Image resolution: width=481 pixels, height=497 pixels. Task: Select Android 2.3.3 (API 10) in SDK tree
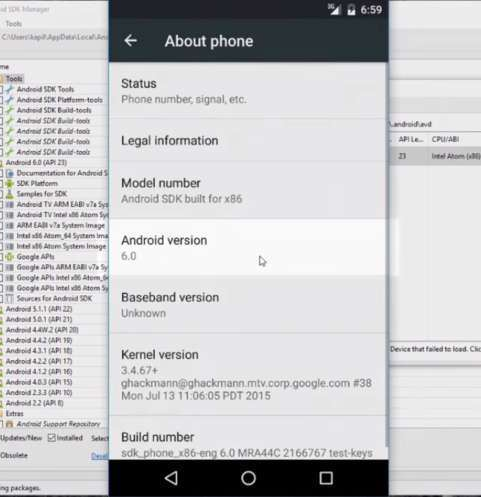point(39,393)
